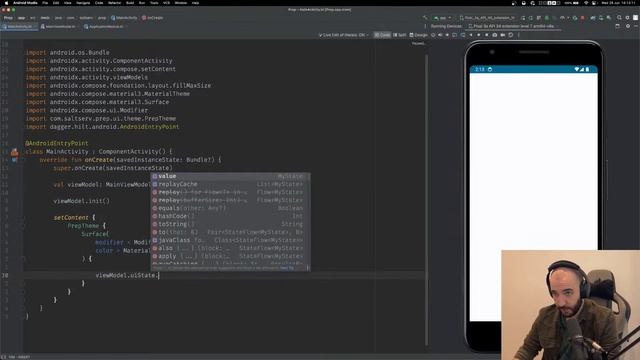Click the build hammer icon
This screenshot has height=360, width=640.
pyautogui.click(x=425, y=18)
